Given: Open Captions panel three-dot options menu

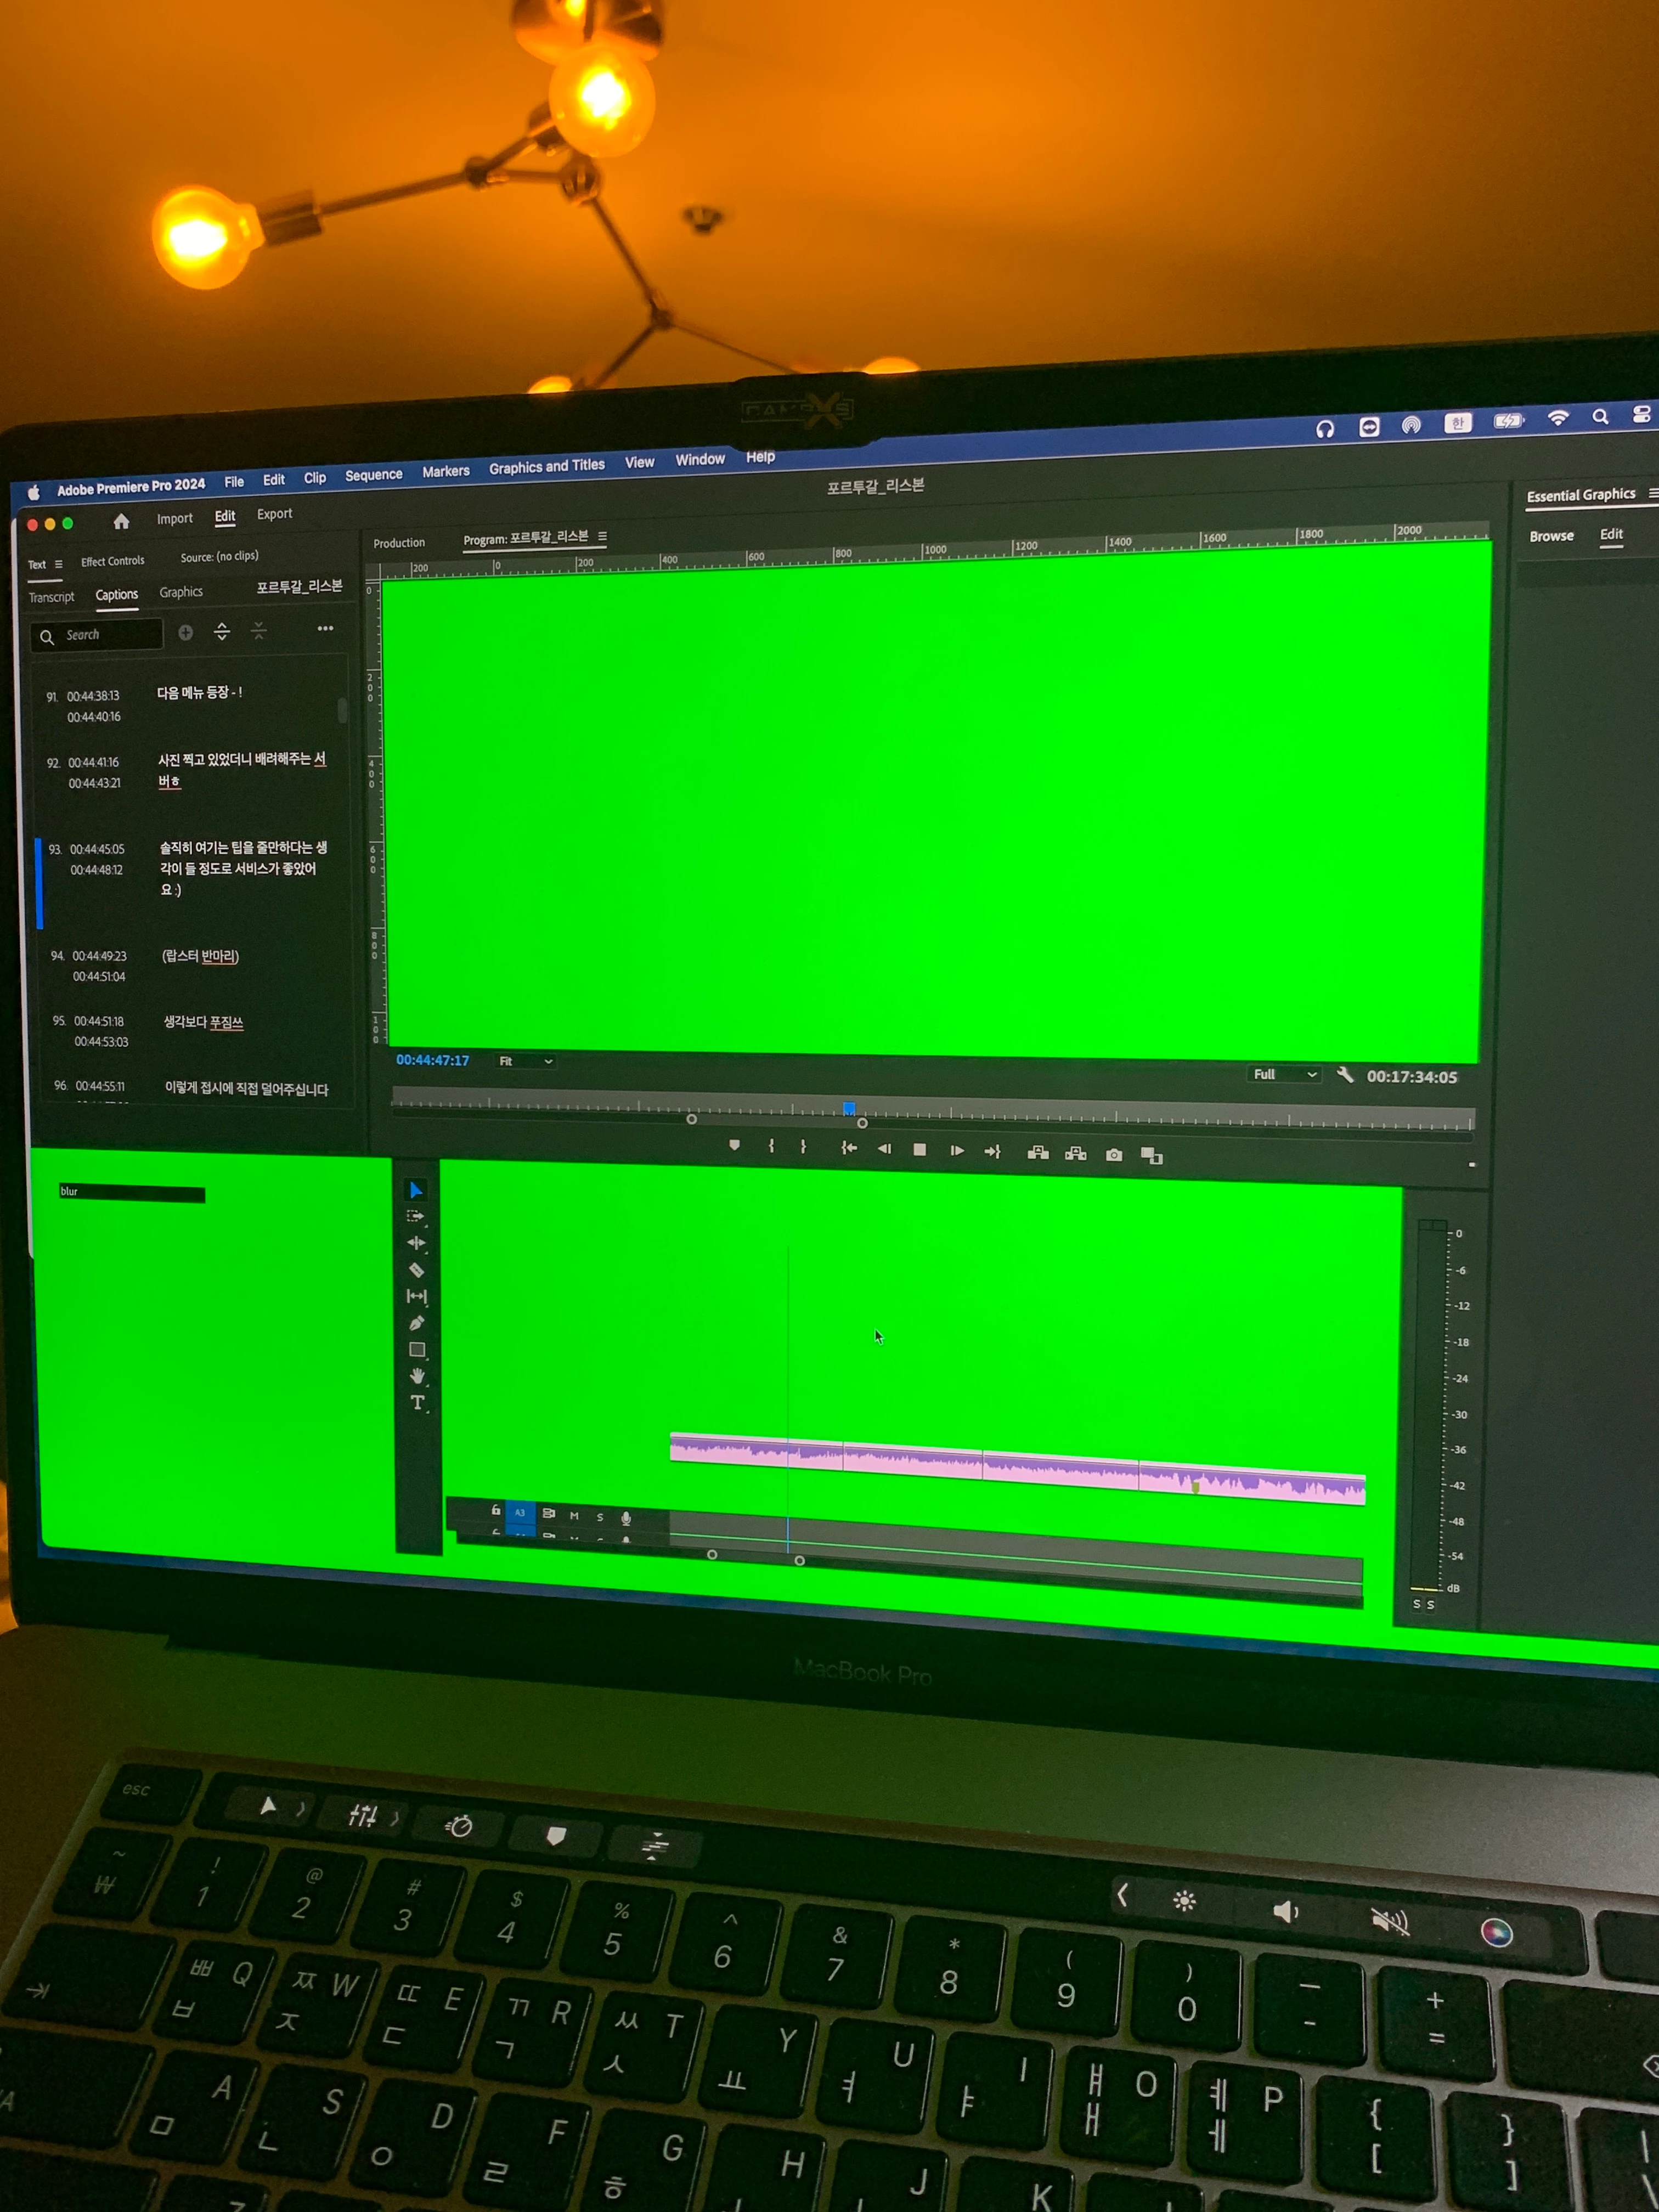Looking at the screenshot, I should pyautogui.click(x=325, y=628).
